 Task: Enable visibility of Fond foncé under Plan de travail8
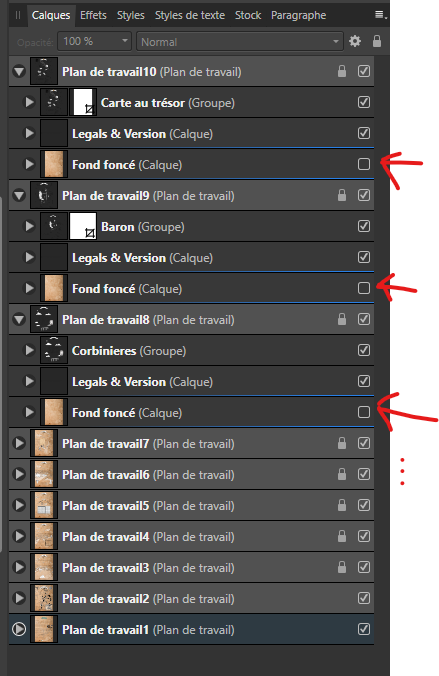(x=364, y=412)
